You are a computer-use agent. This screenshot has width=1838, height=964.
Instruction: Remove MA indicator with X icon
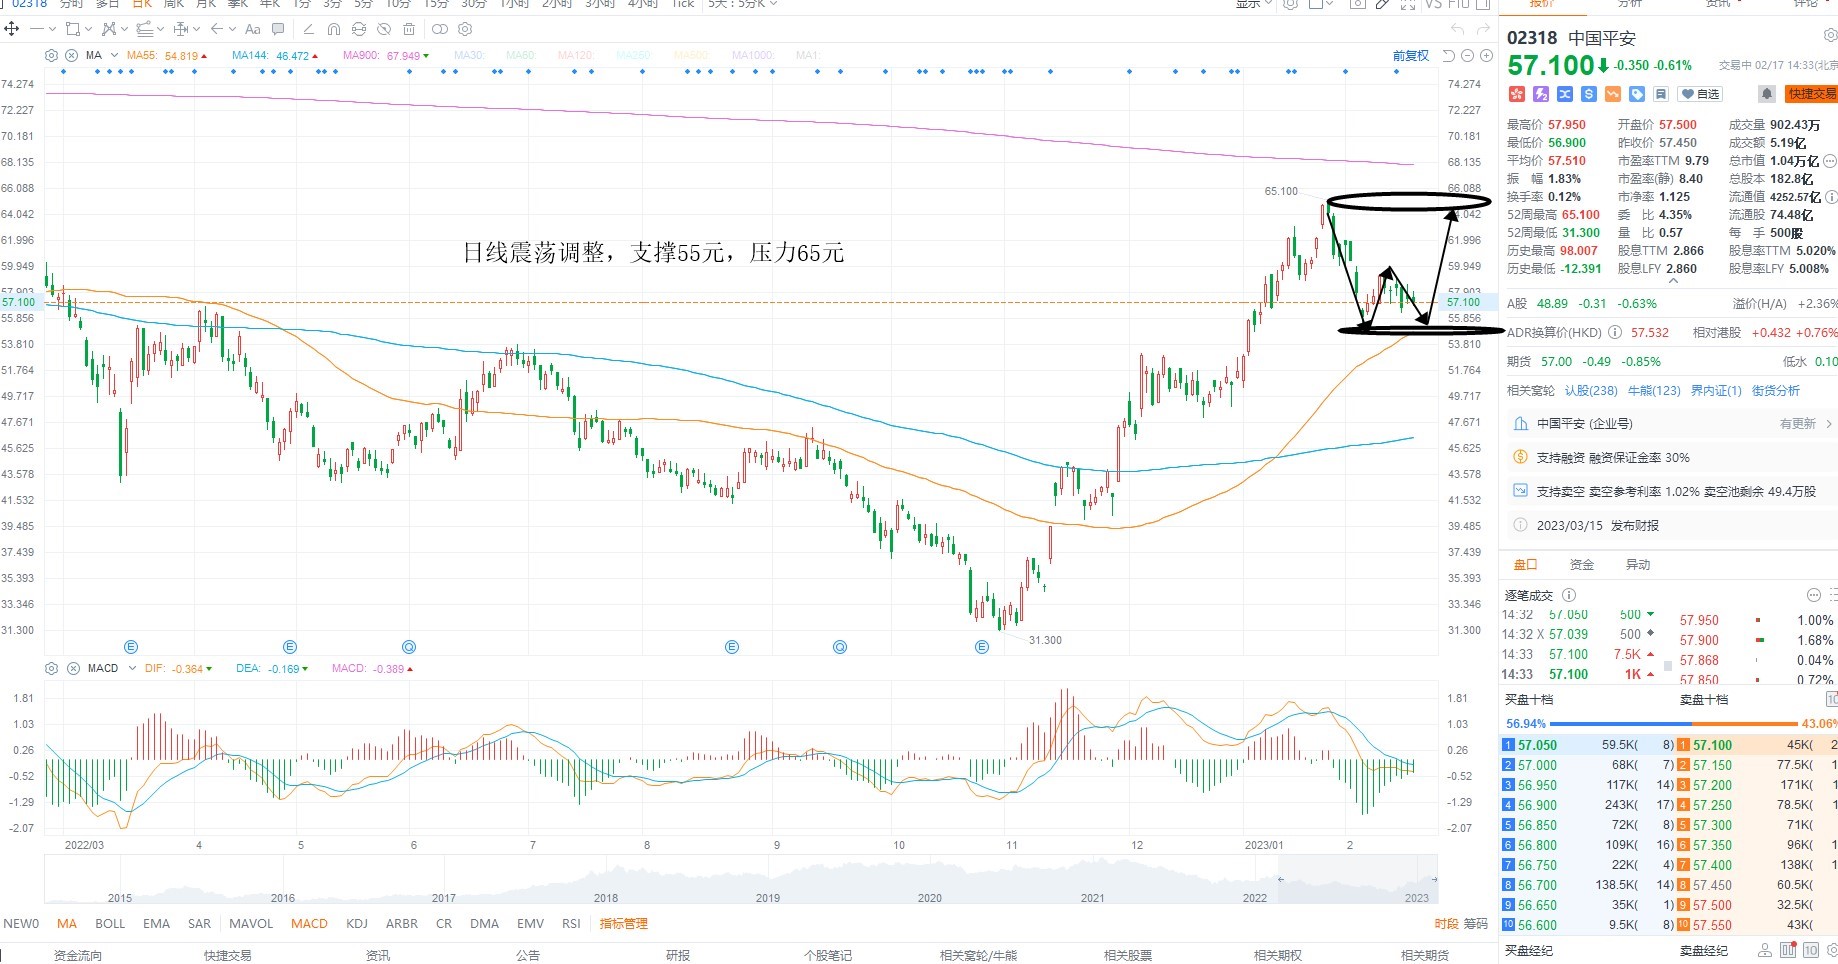coord(72,56)
